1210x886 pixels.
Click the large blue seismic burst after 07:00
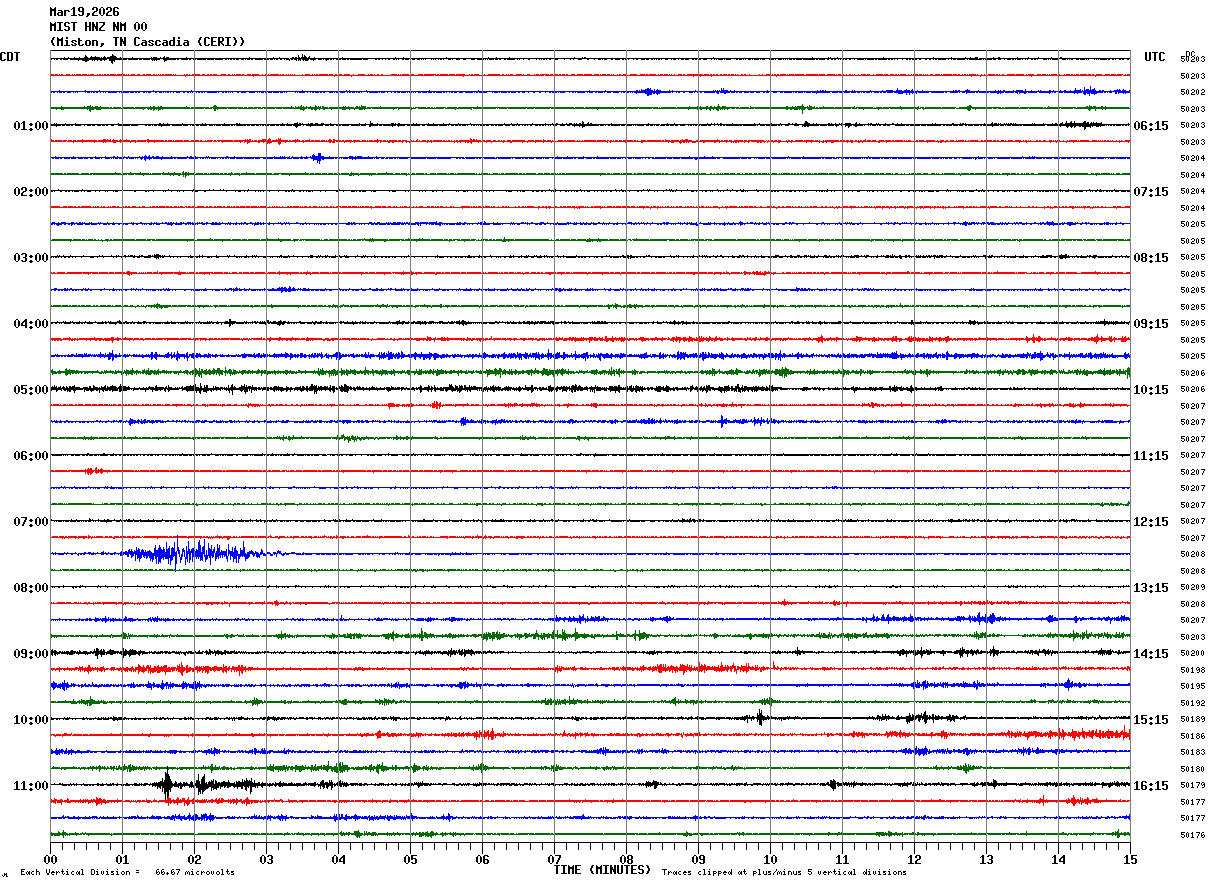tap(195, 553)
